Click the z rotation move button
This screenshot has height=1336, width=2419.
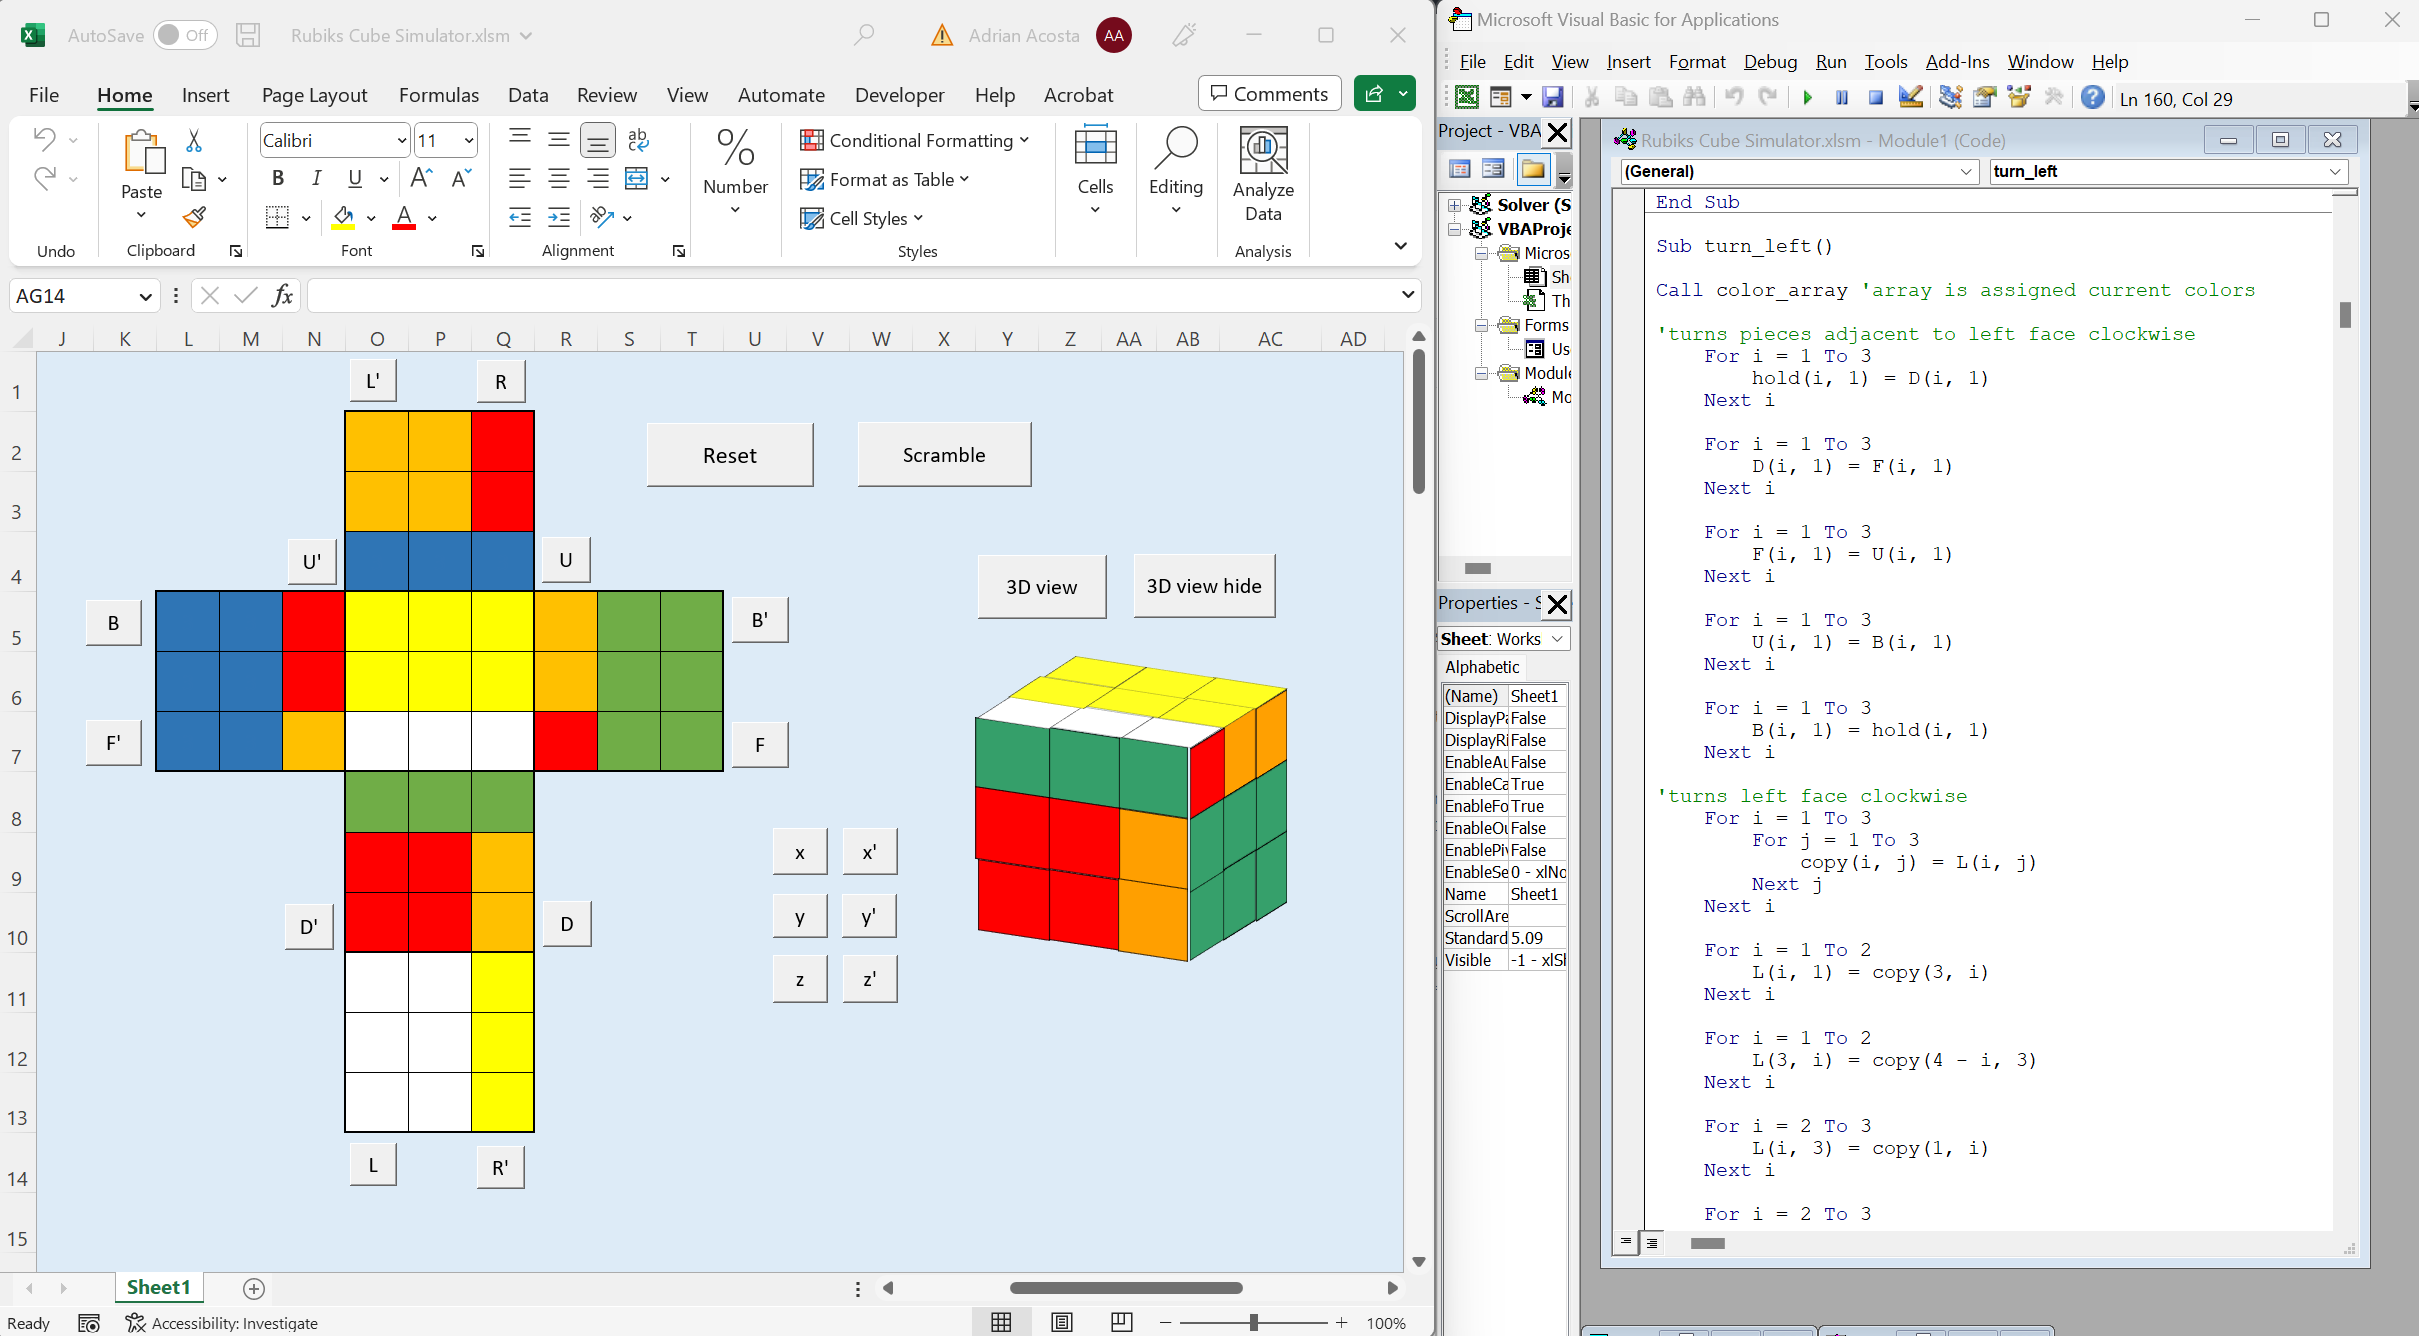click(x=799, y=981)
